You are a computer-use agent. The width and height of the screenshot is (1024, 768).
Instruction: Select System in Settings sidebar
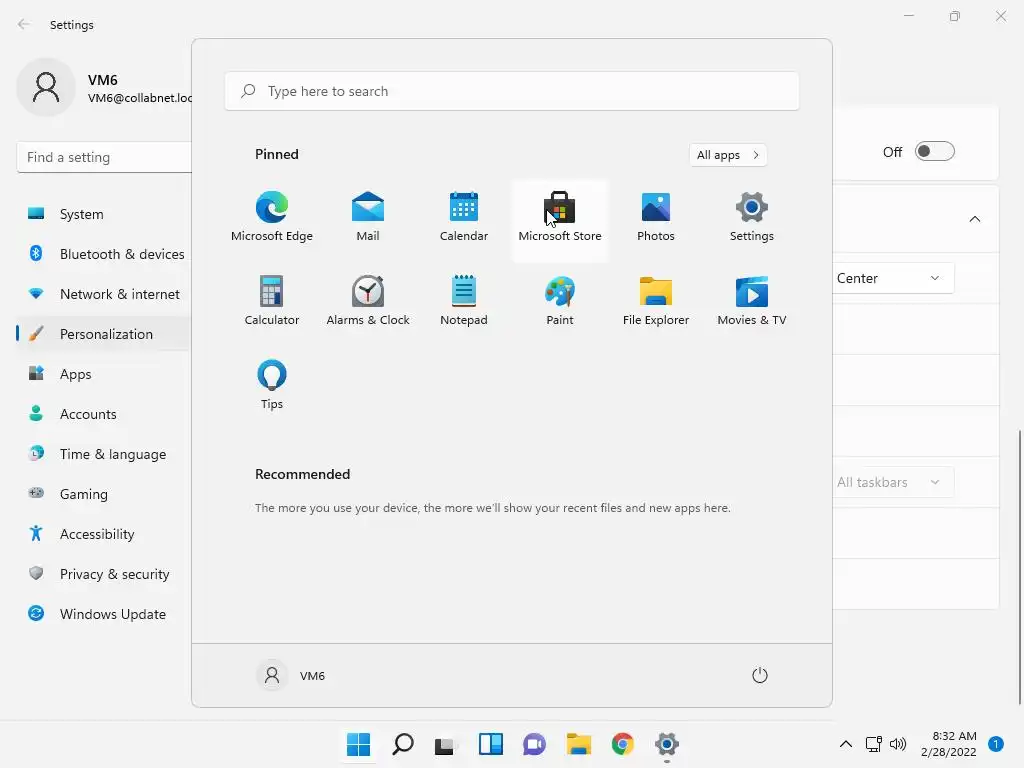[x=104, y=214]
